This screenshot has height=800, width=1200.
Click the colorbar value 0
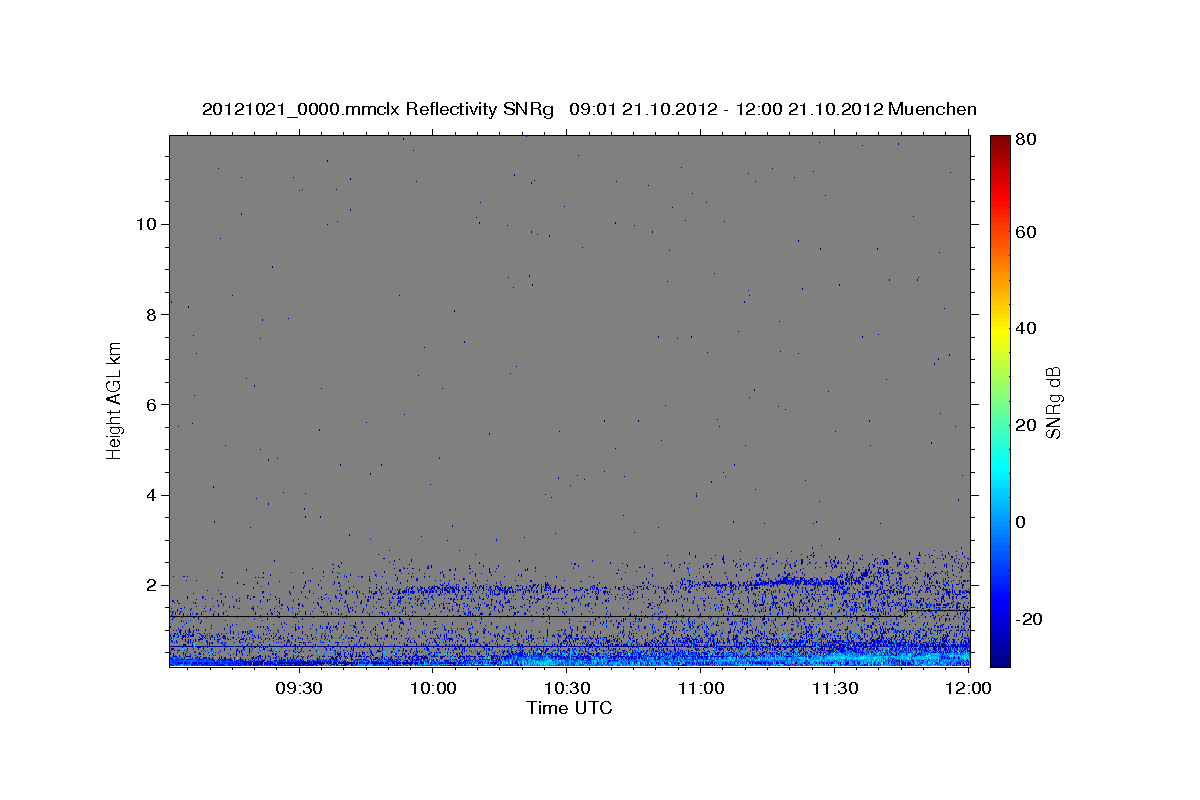point(1023,522)
